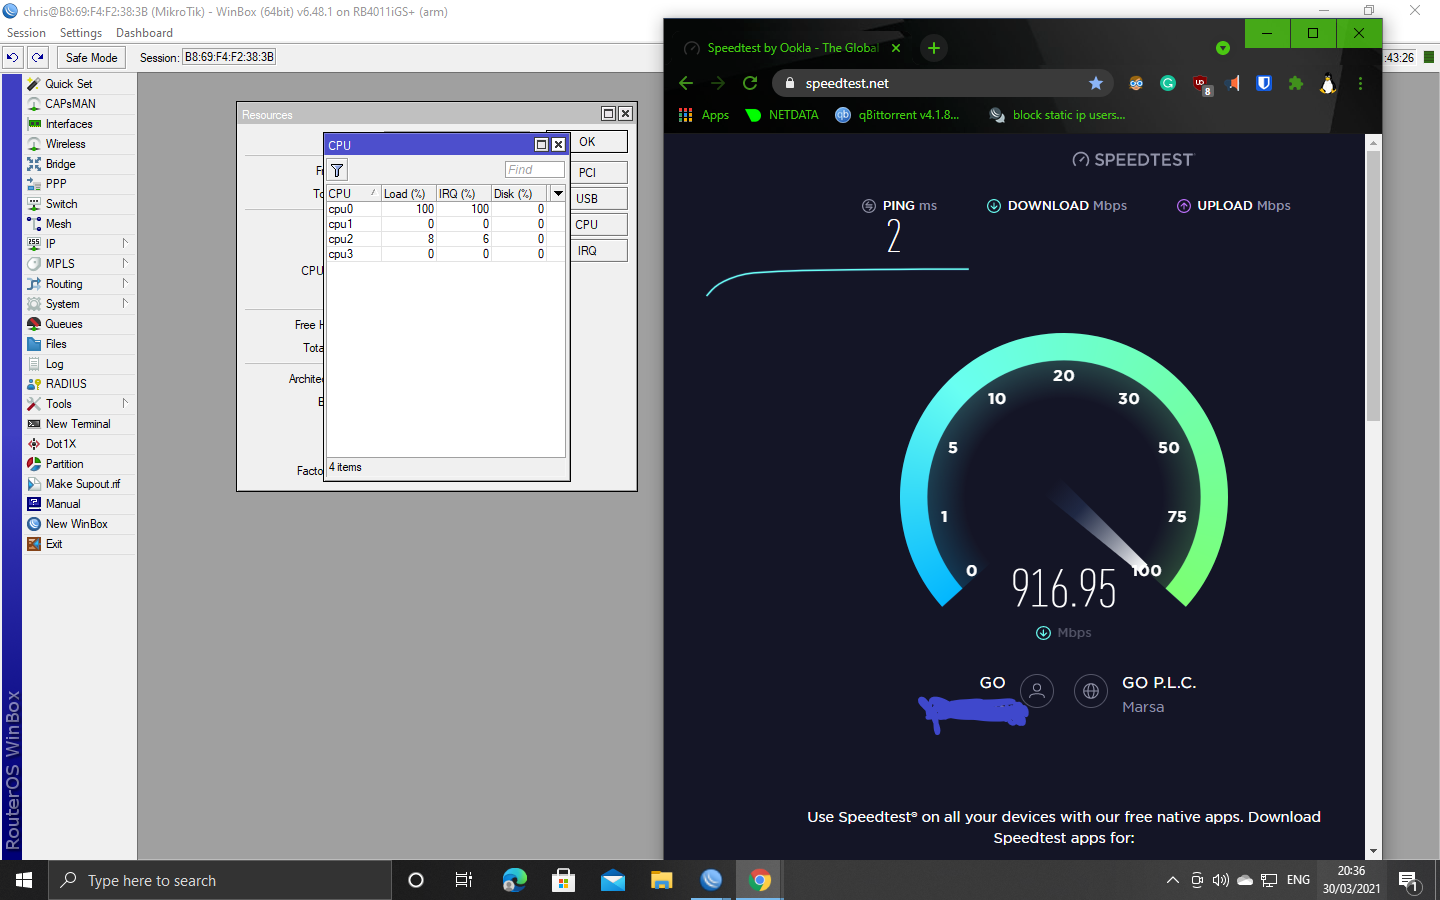The height and width of the screenshot is (900, 1440).
Task: Open the Interfaces list
Action: (80, 124)
